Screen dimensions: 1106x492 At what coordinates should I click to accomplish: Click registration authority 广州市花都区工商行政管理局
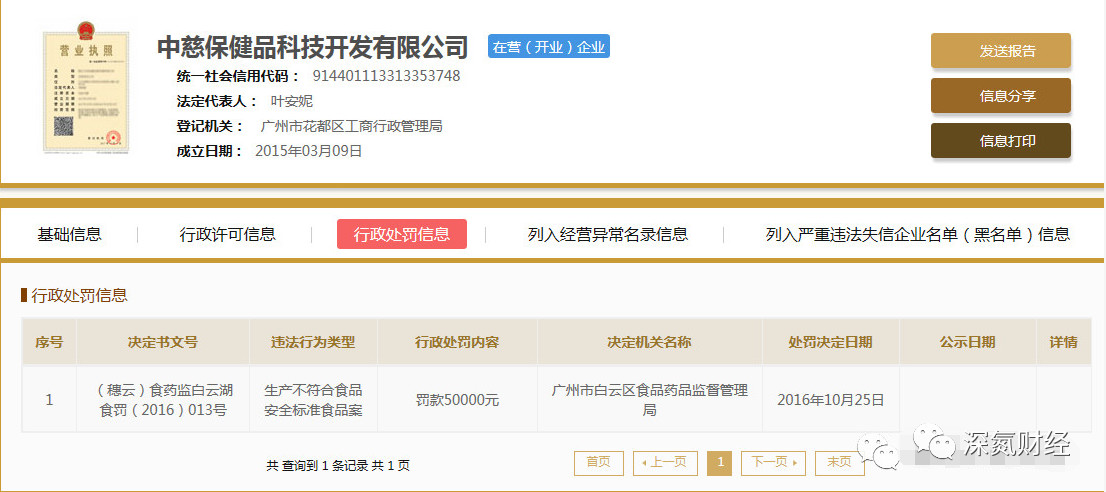click(351, 126)
